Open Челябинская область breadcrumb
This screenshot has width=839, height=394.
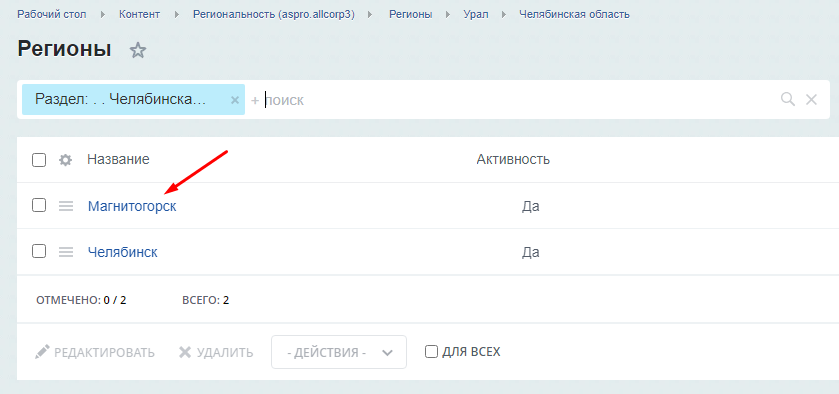(574, 14)
